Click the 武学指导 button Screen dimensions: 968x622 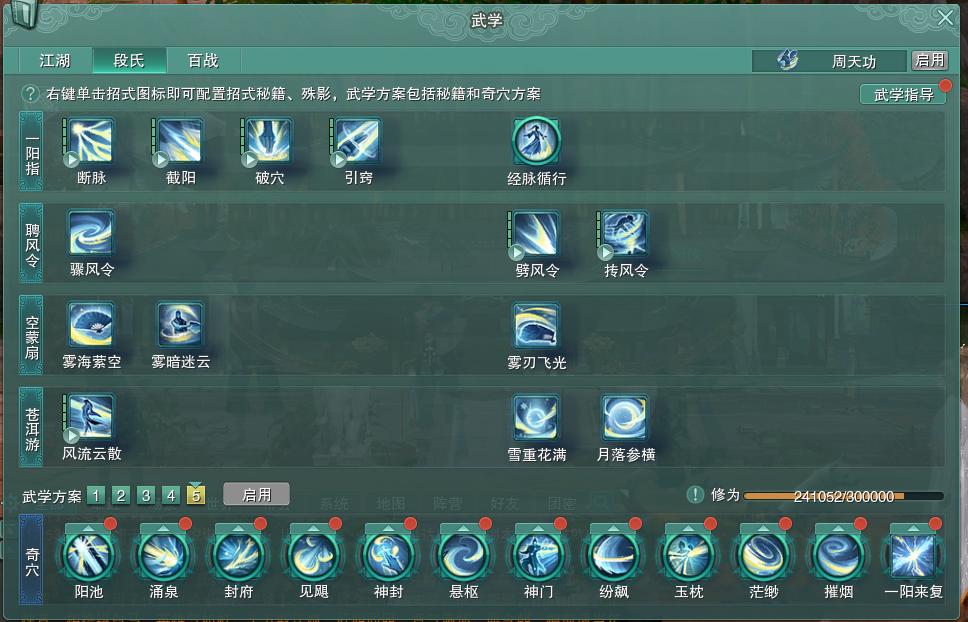point(904,94)
